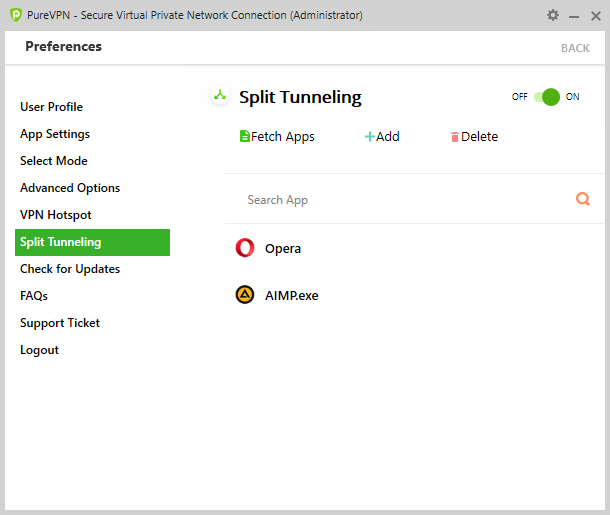Viewport: 610px width, 515px height.
Task: Open Check for Updates
Action: click(70, 269)
